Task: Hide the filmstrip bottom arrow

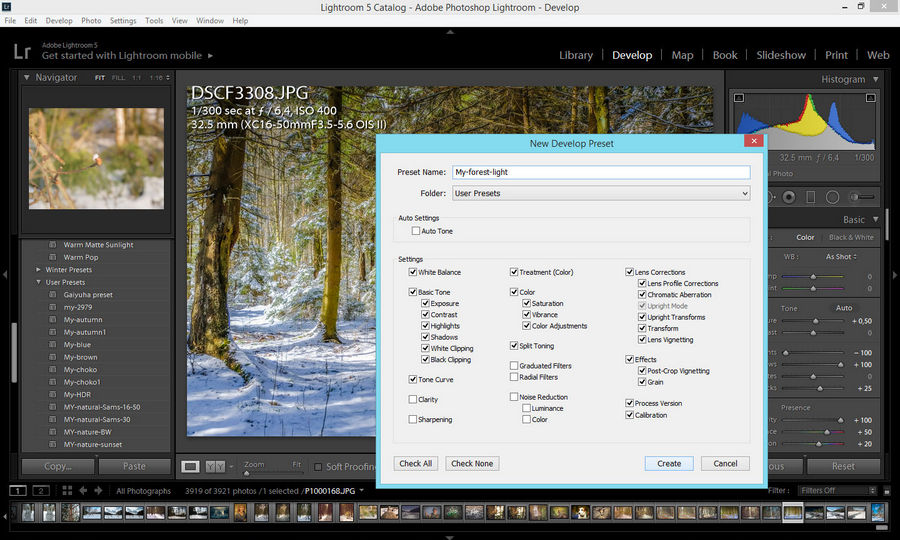Action: click(x=450, y=537)
